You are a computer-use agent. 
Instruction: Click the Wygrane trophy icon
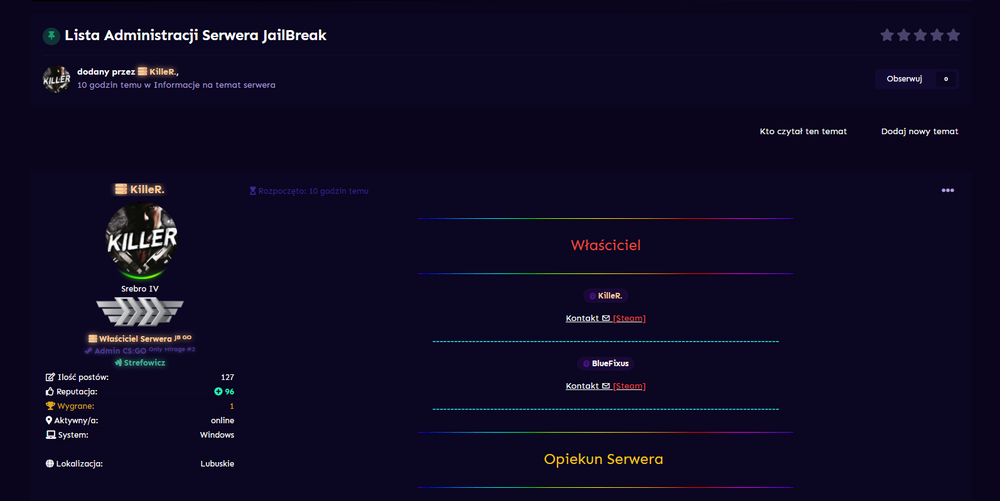[50, 406]
